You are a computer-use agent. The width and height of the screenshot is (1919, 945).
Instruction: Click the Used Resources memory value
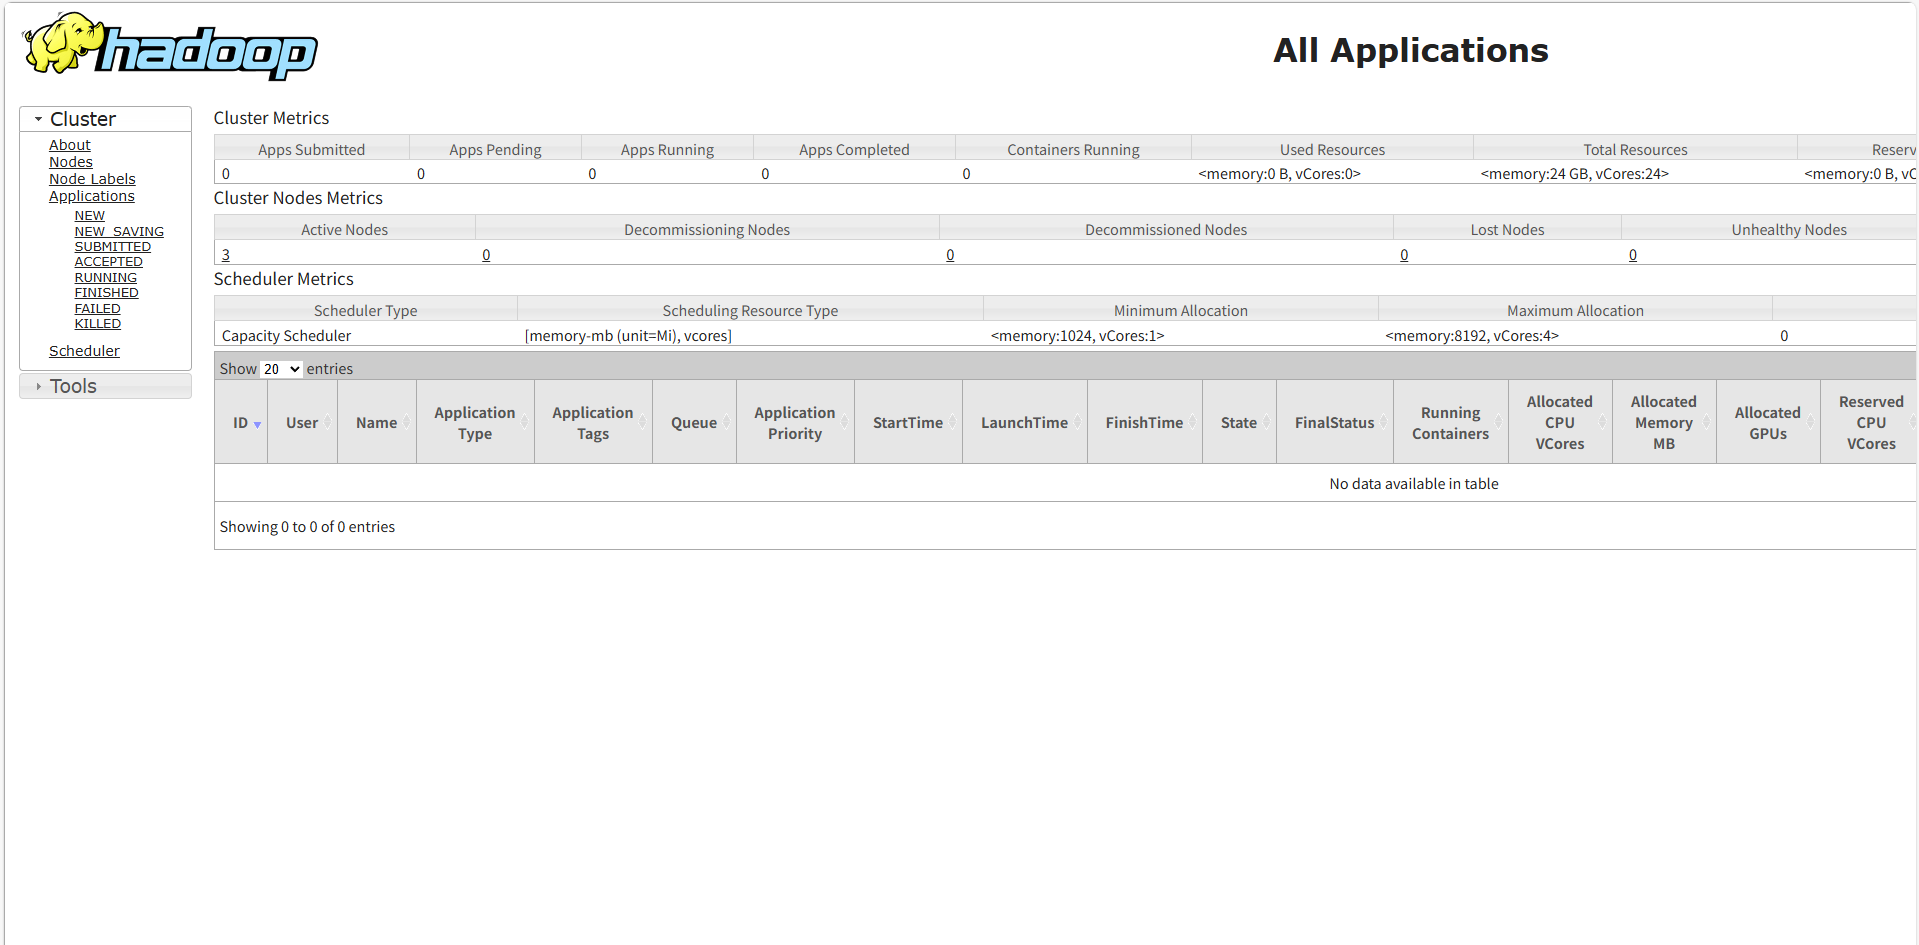[x=1279, y=174]
